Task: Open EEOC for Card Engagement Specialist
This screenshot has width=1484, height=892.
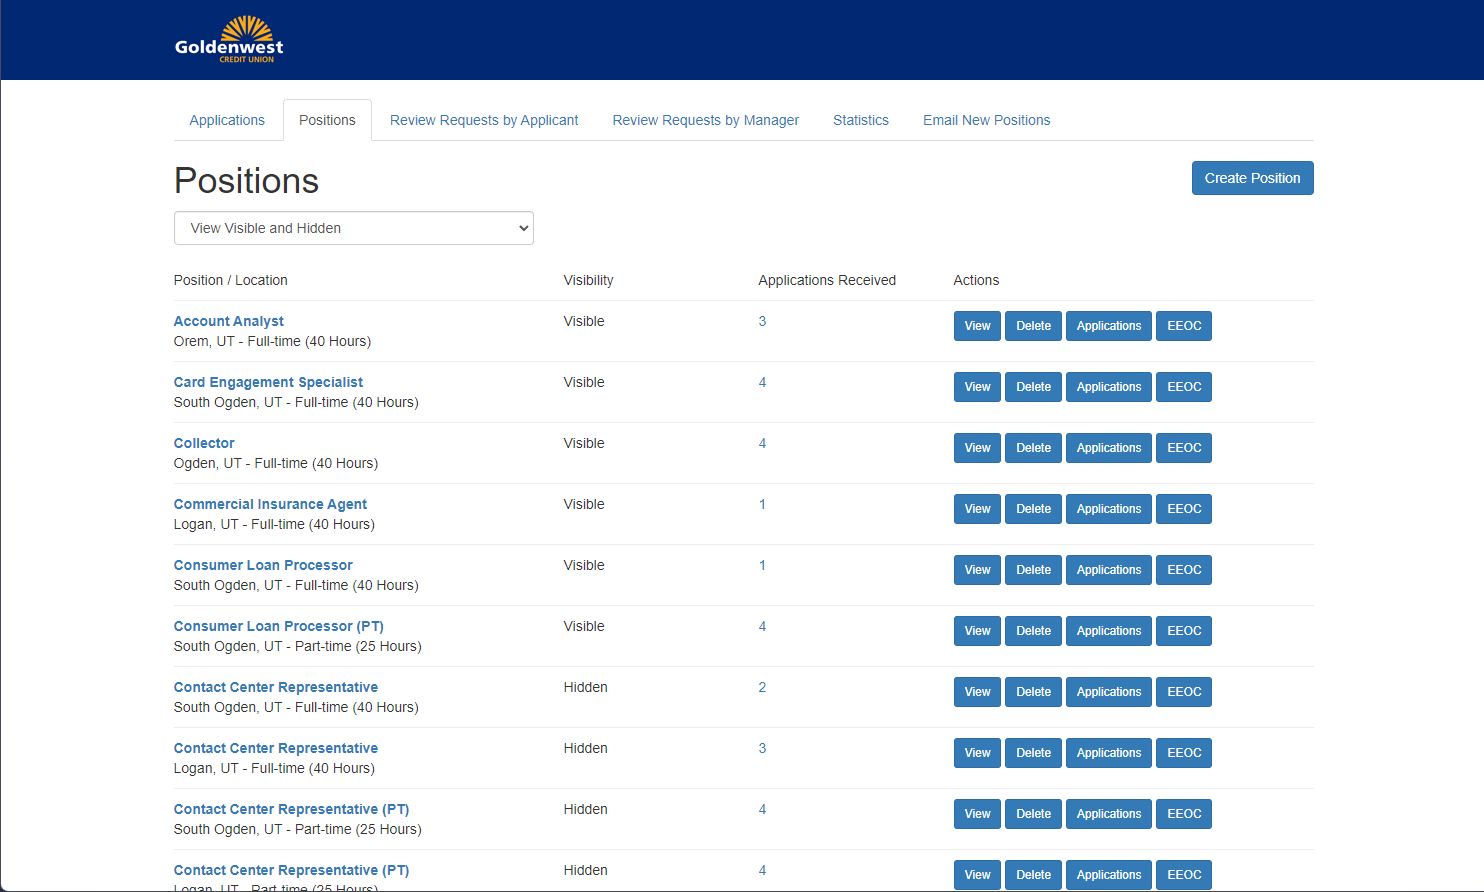Action: click(1184, 387)
